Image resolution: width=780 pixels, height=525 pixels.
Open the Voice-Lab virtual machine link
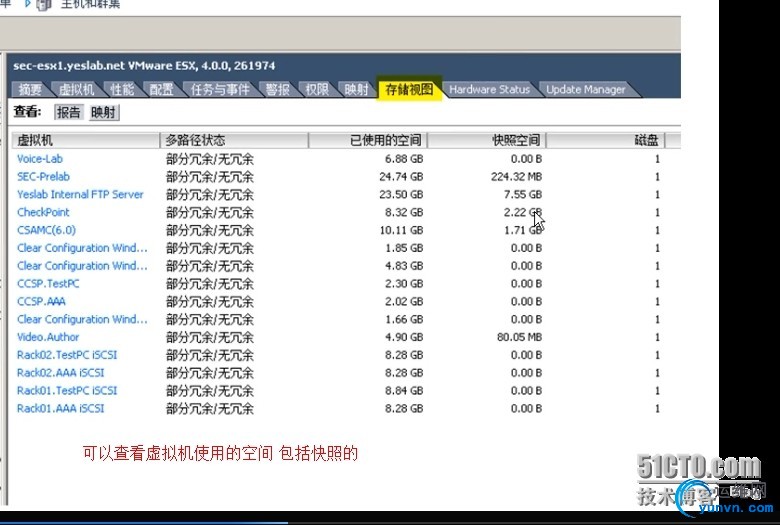click(40, 159)
